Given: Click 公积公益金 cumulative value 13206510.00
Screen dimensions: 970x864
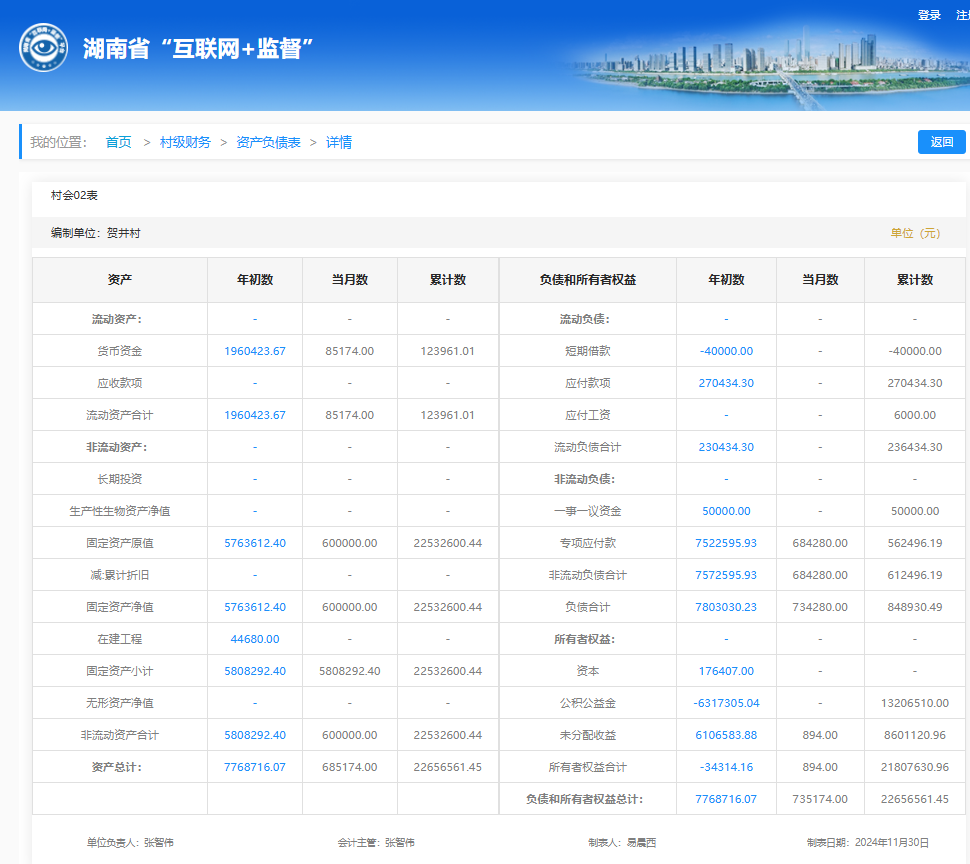Looking at the screenshot, I should tap(915, 703).
